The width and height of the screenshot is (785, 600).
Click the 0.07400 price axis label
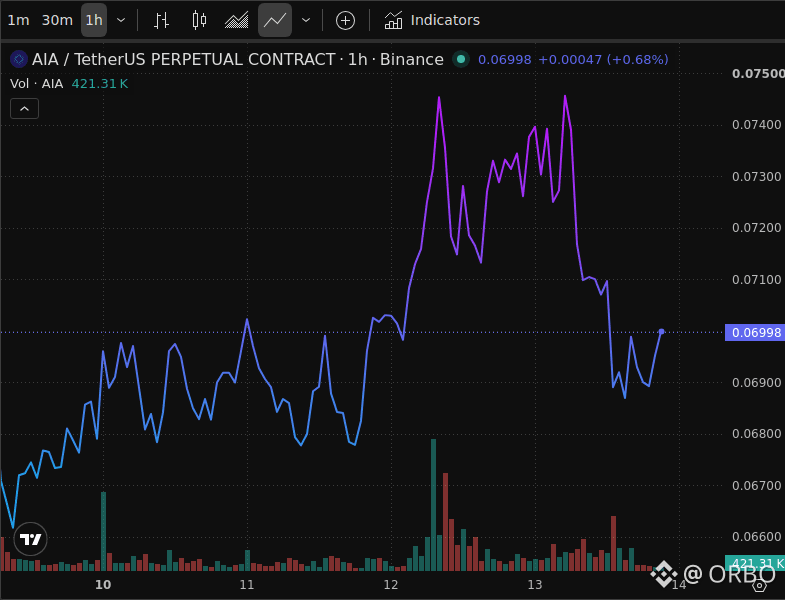click(x=756, y=125)
